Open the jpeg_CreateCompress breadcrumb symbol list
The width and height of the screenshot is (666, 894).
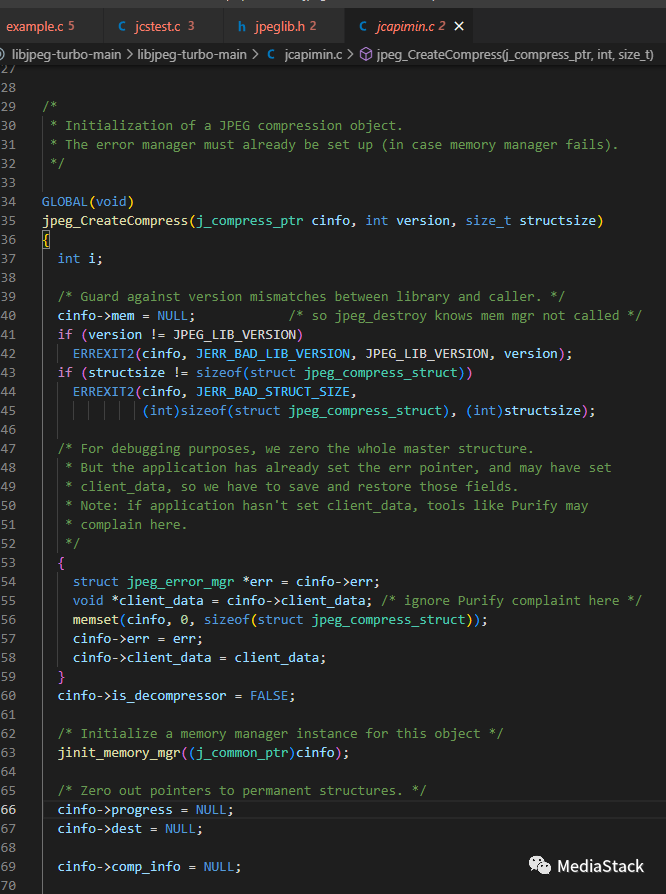point(515,53)
